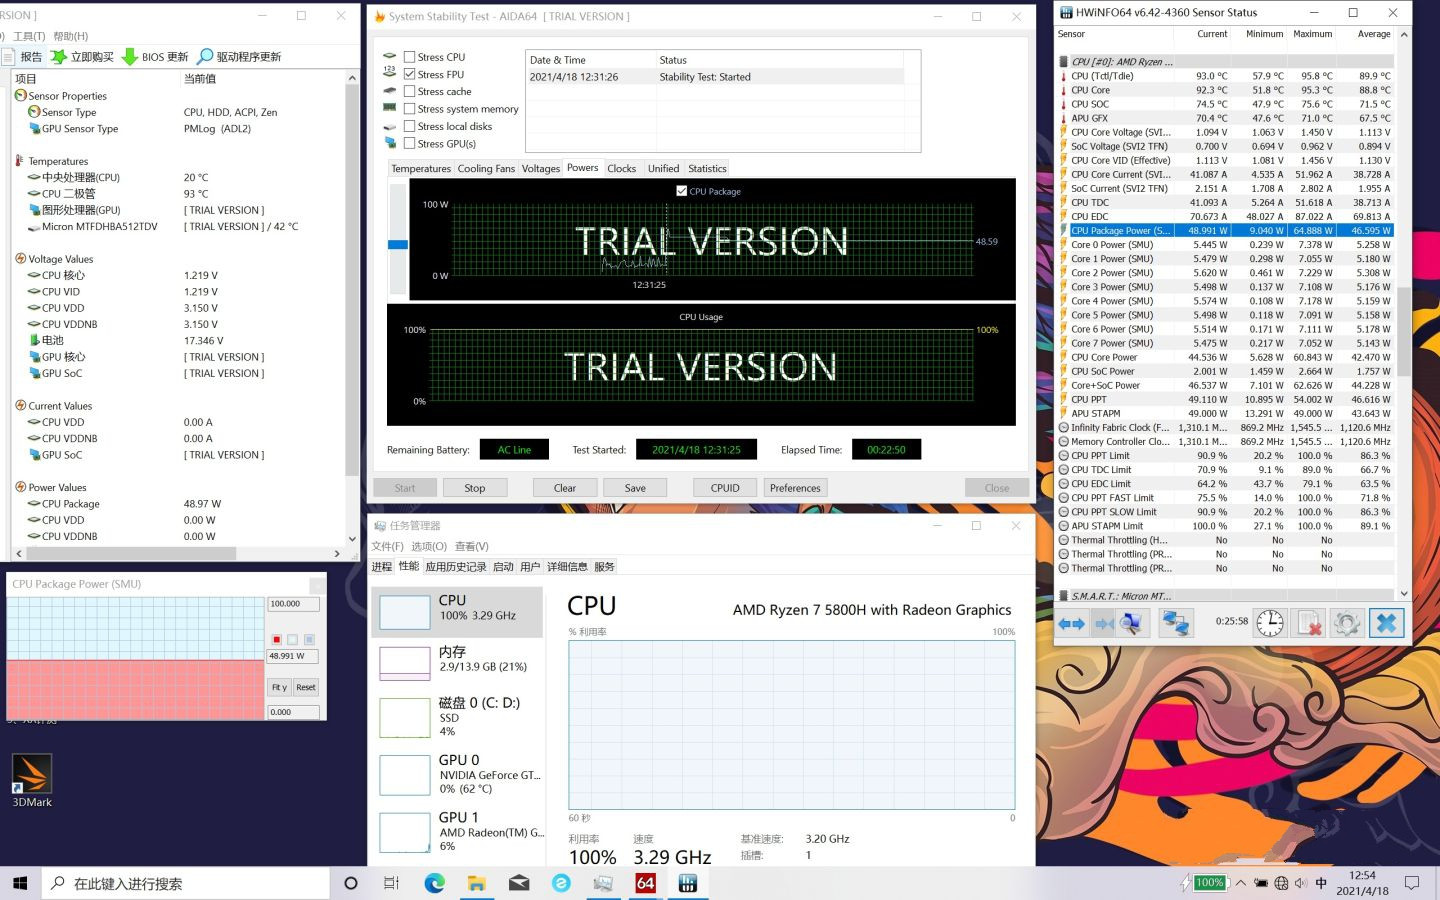
Task: Click HWiNFO collapse columns arrows icon
Action: point(1104,623)
